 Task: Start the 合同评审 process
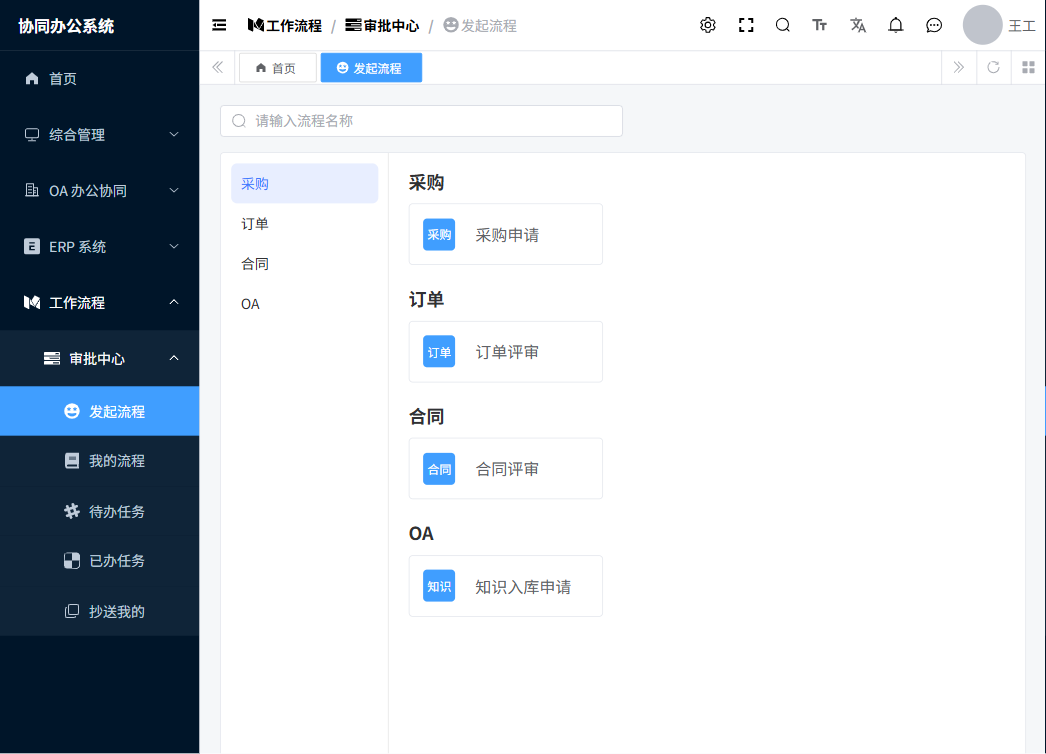506,468
